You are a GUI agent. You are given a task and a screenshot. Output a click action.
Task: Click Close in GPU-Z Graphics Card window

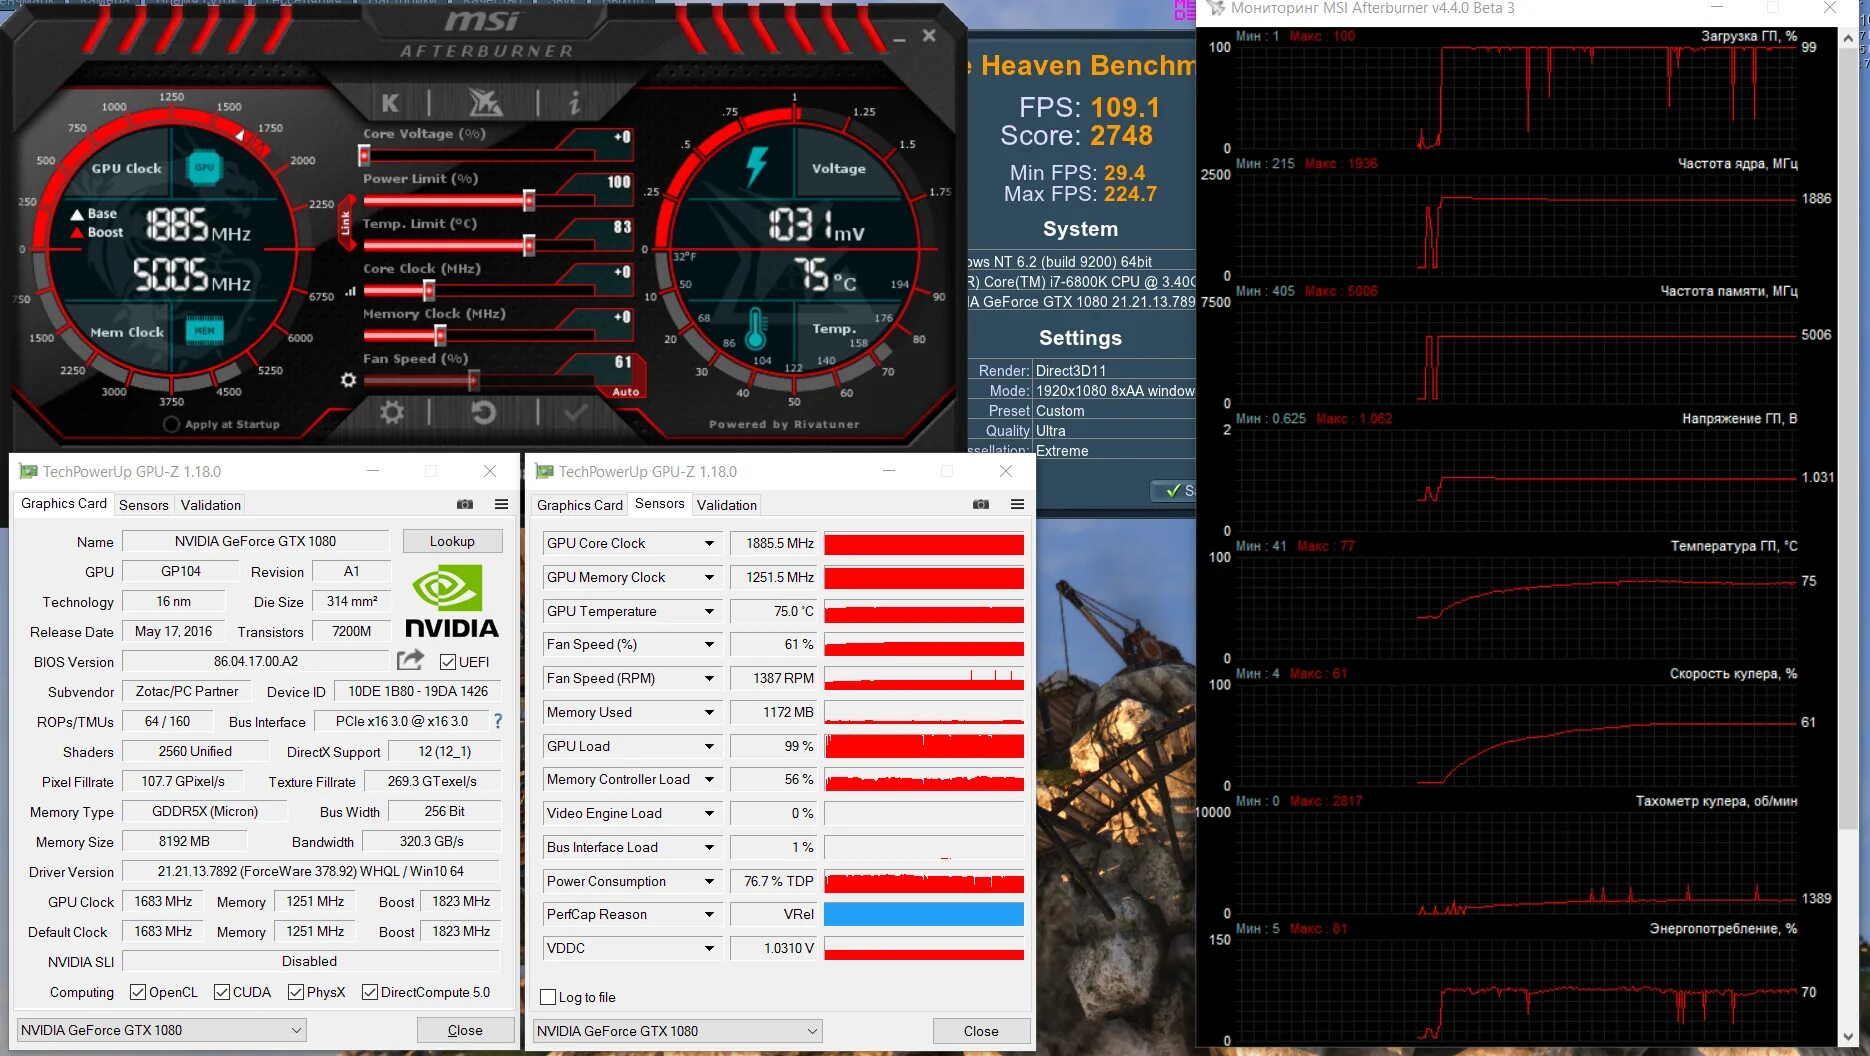(x=465, y=1030)
